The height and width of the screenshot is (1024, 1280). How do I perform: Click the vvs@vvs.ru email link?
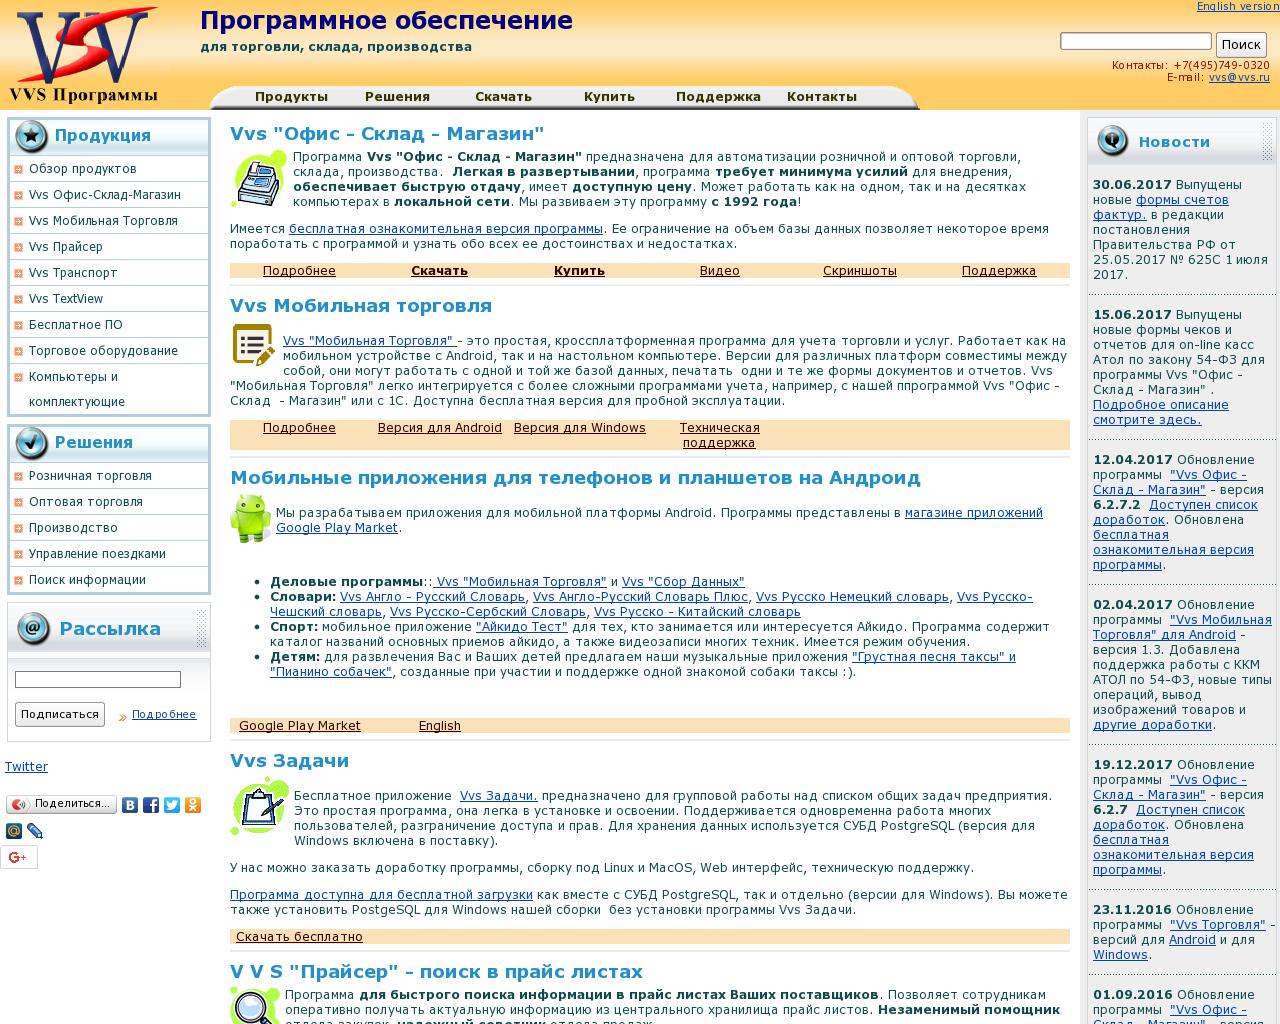1239,77
